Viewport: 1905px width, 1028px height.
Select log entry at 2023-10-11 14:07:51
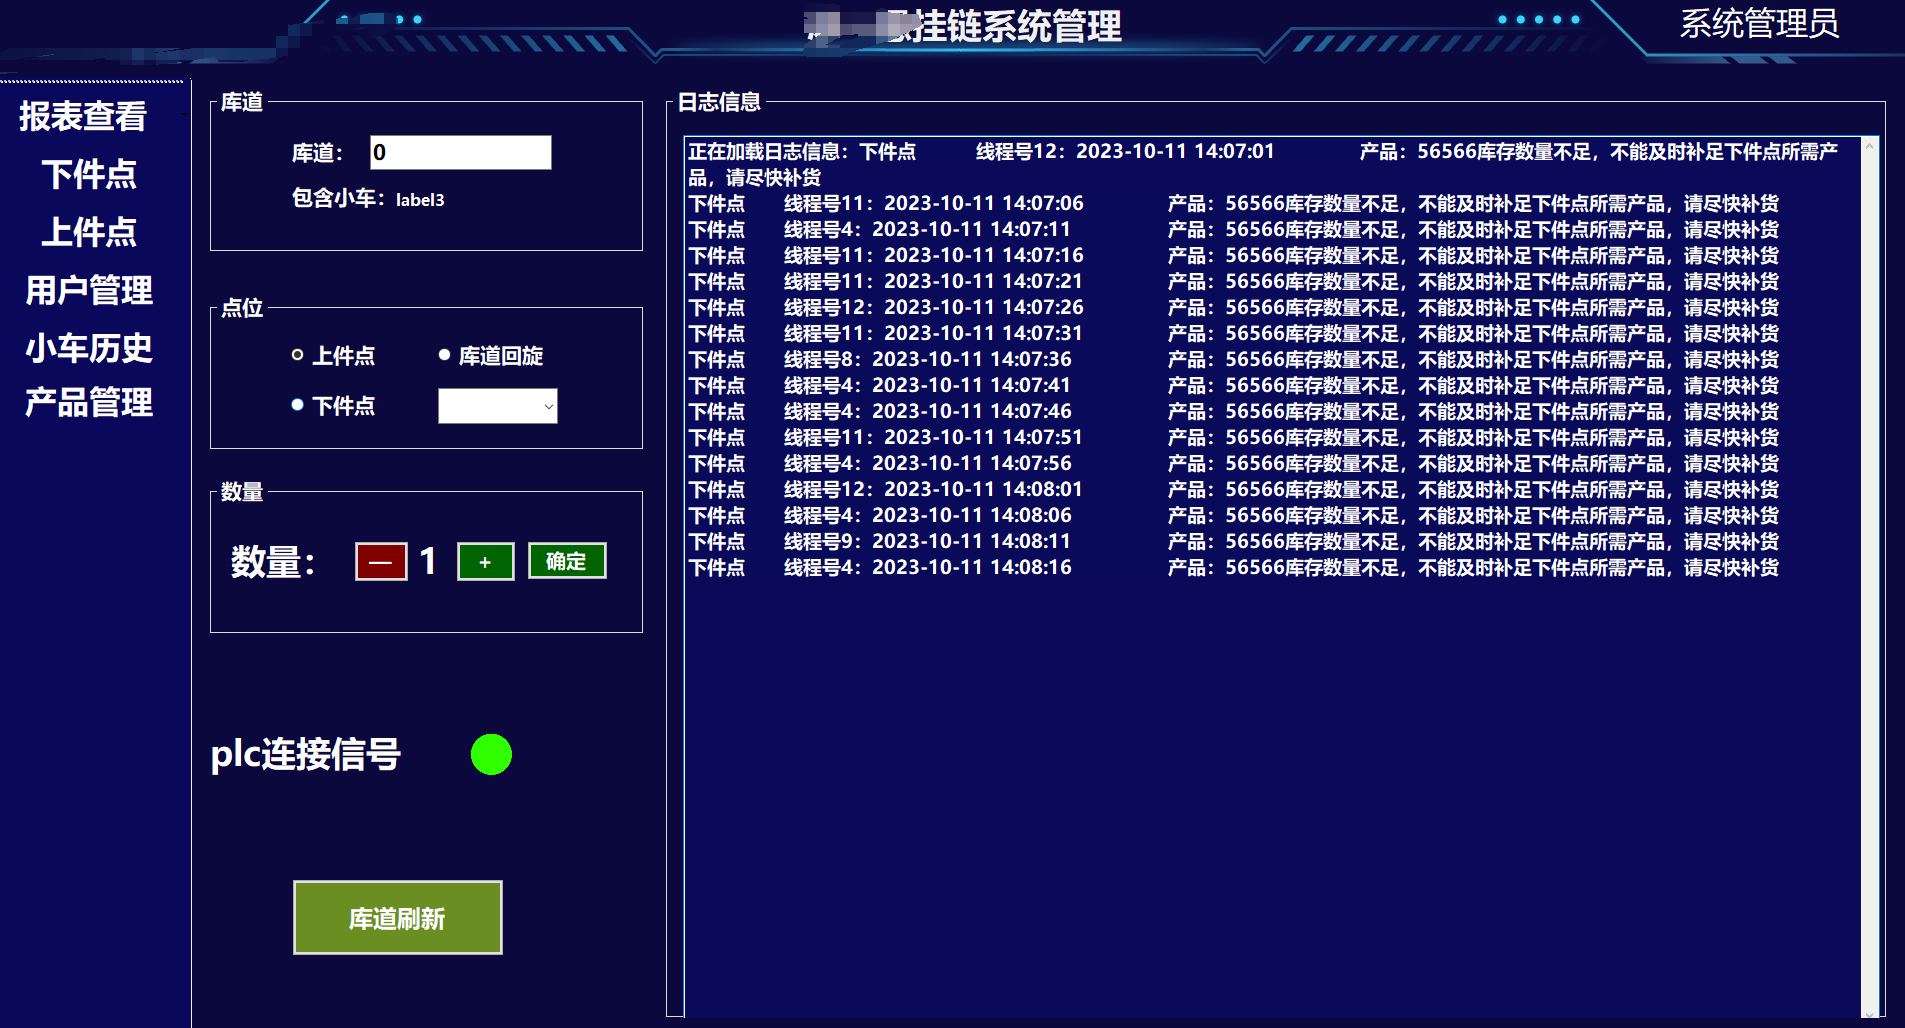(1233, 437)
